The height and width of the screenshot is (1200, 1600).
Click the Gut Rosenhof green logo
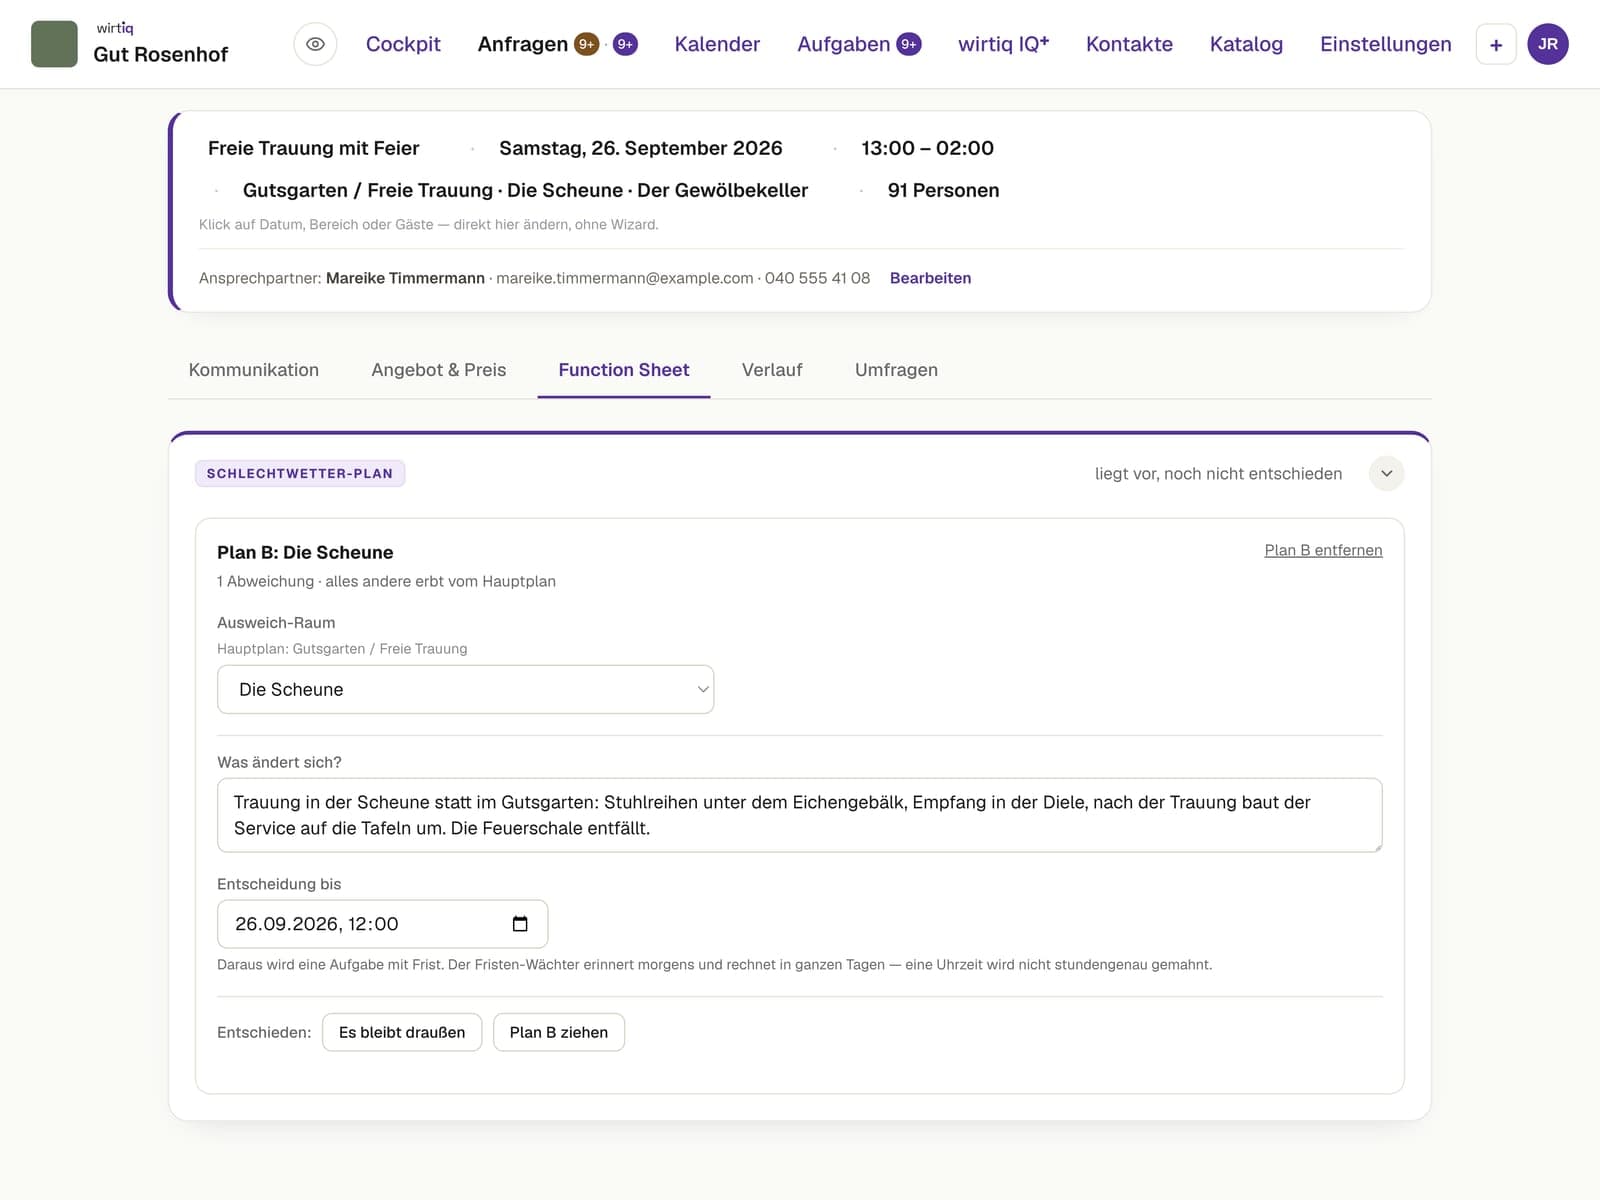pos(54,44)
